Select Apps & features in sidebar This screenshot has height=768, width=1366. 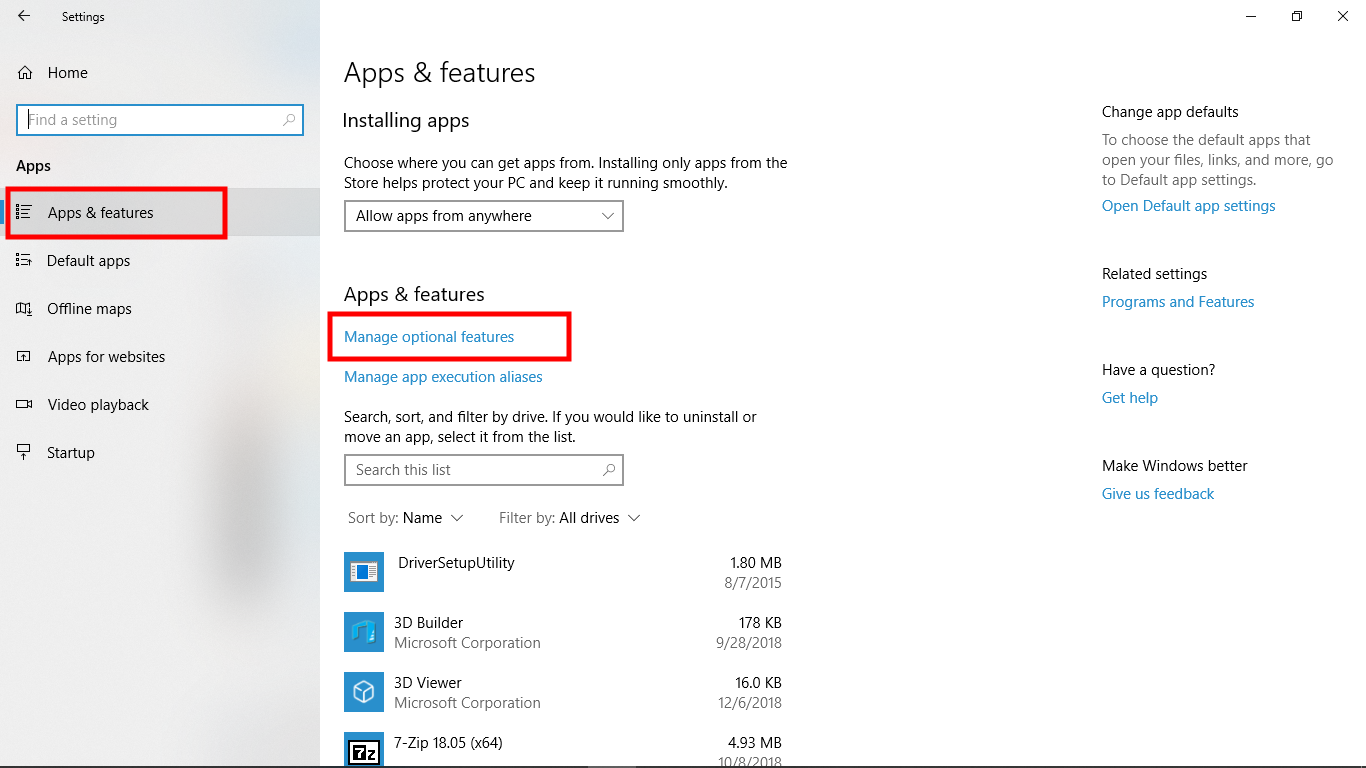(160, 212)
